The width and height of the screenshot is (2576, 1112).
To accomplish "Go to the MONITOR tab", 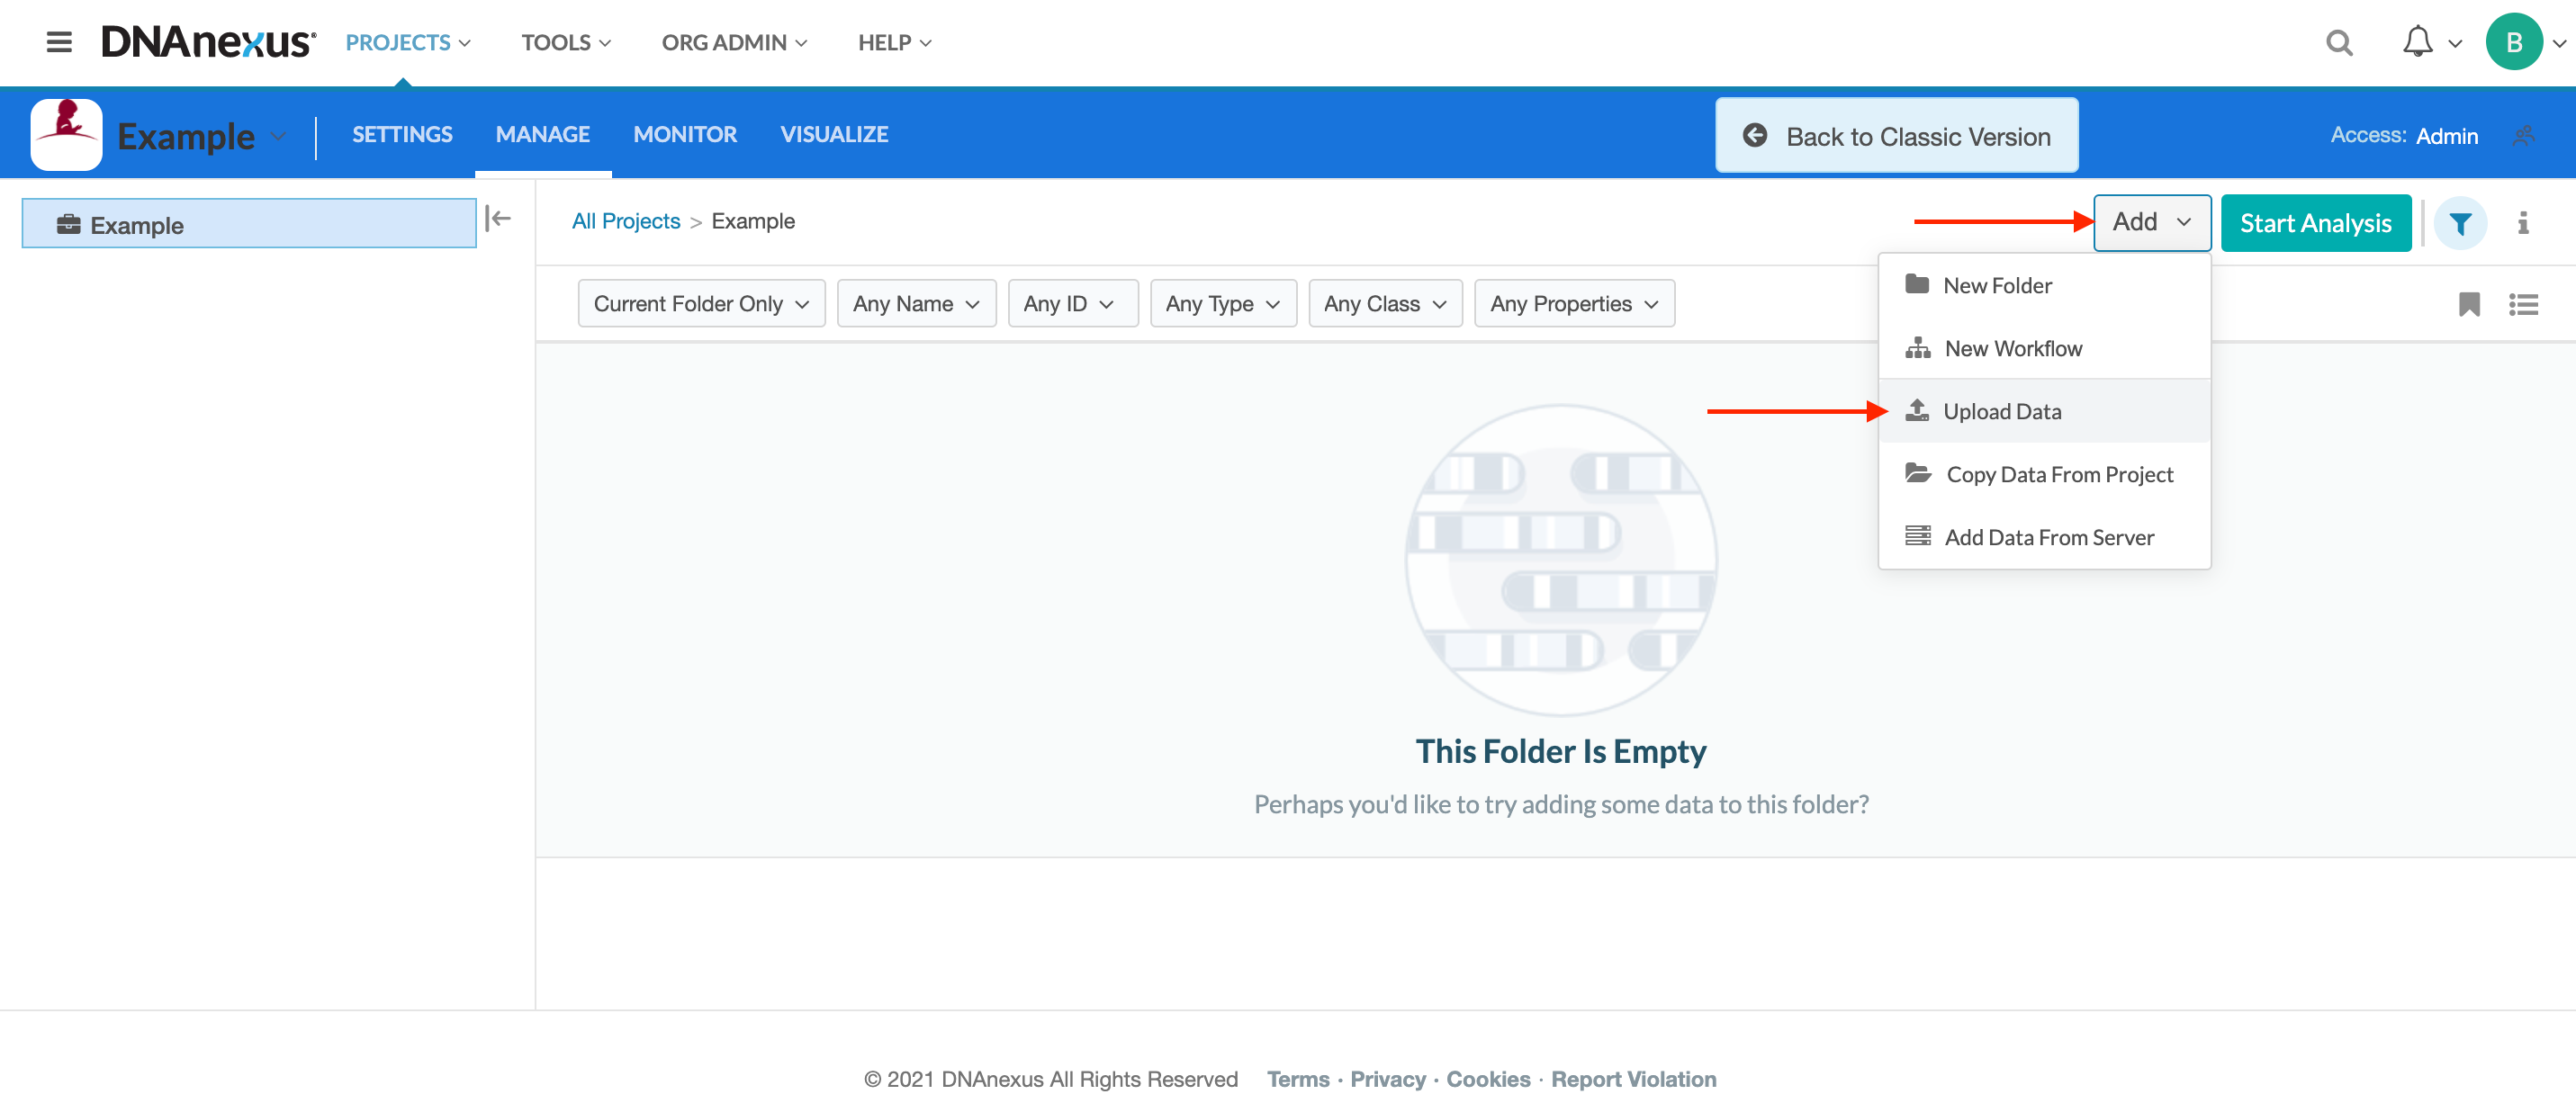I will (685, 134).
